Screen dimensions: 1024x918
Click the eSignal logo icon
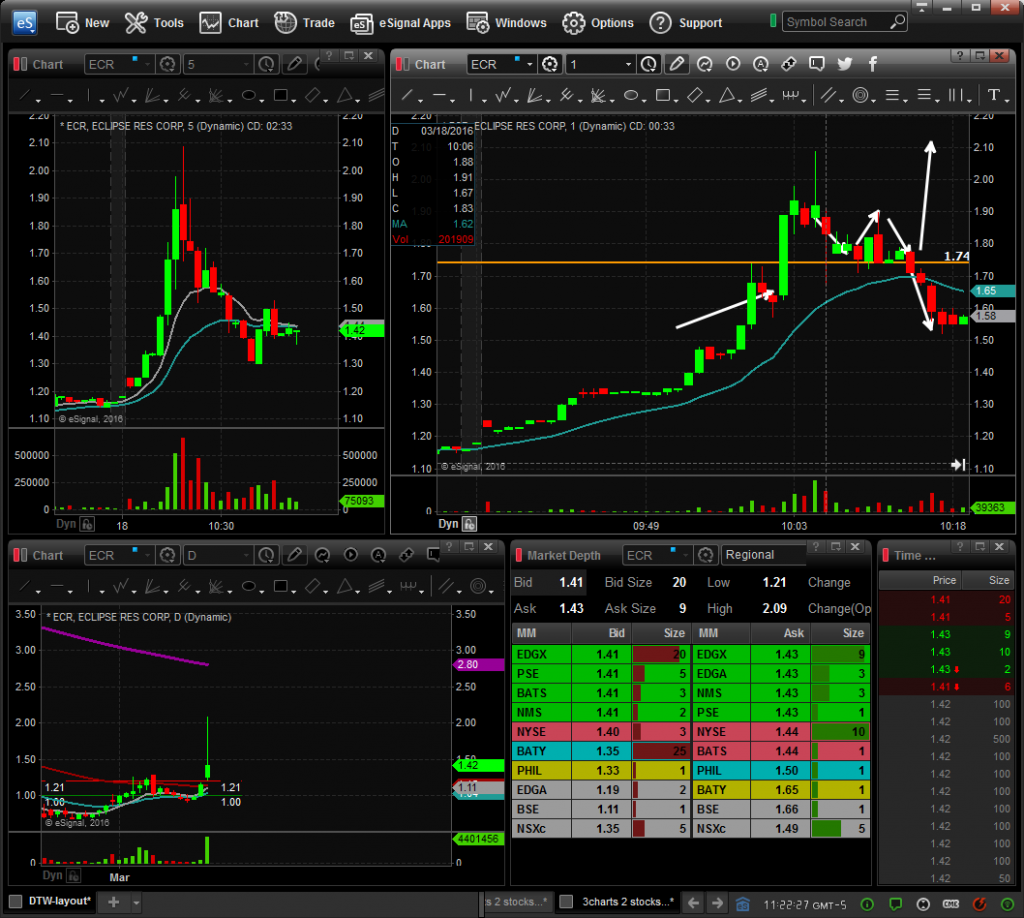pyautogui.click(x=24, y=23)
